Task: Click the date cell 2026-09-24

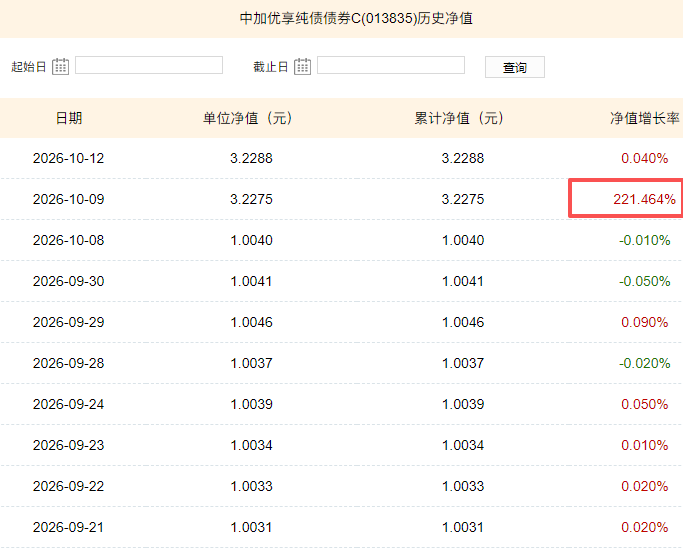Action: click(x=68, y=404)
